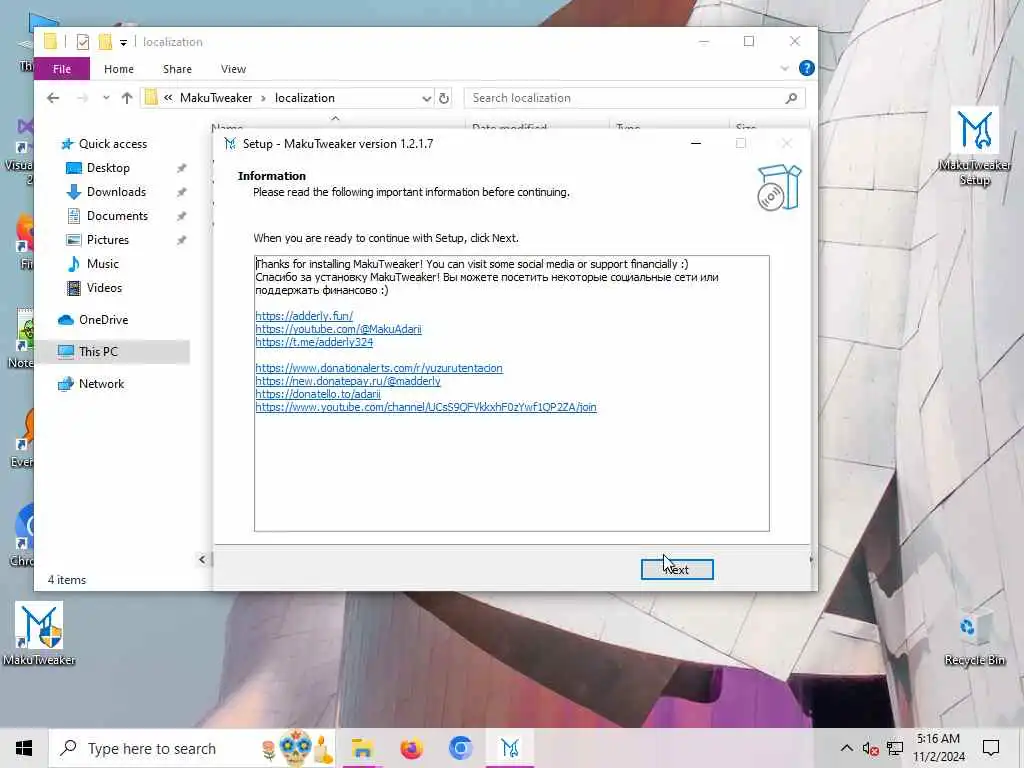Click the search magnifier icon in Explorer
Screen dimensions: 1024x768
click(x=791, y=98)
